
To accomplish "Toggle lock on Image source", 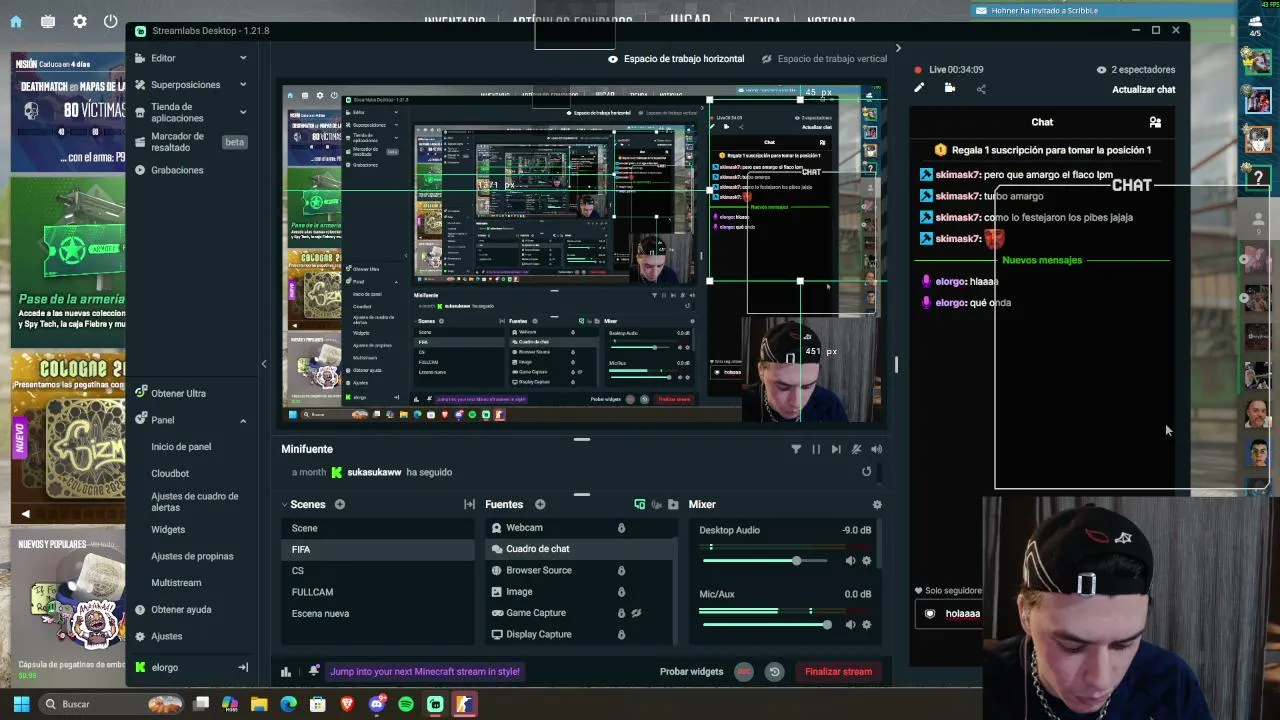I will 621,592.
